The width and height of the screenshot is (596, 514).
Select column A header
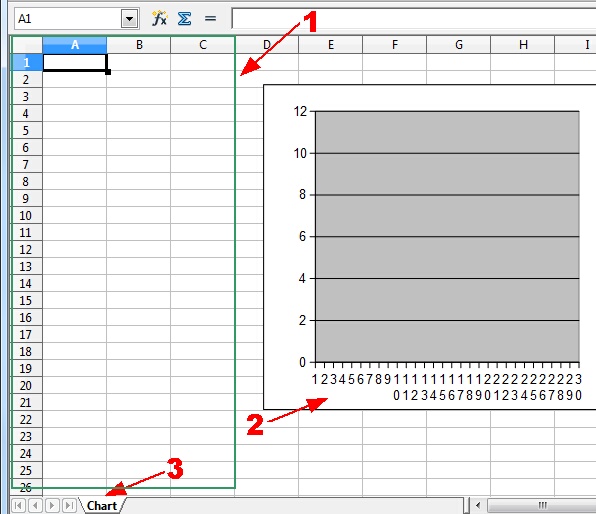point(75,45)
